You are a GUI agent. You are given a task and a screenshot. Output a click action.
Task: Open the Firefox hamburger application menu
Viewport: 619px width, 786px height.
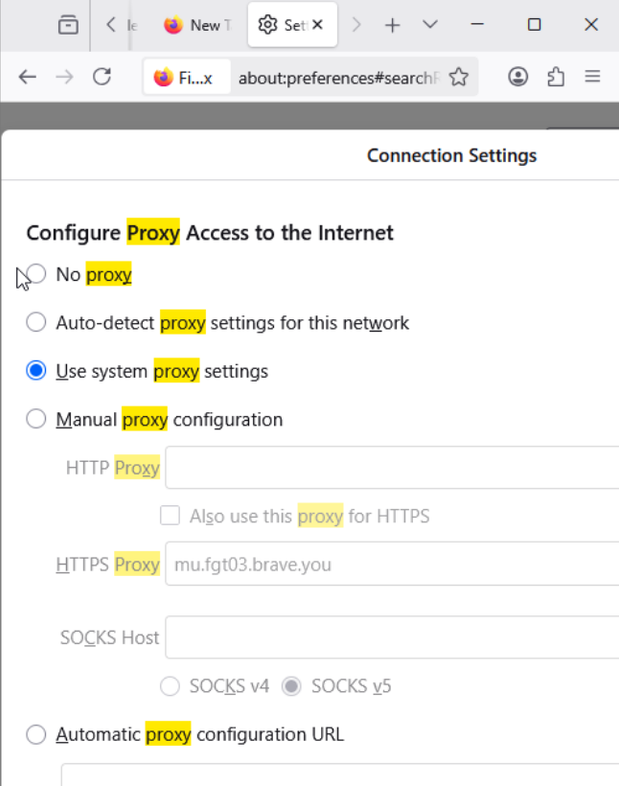(593, 77)
